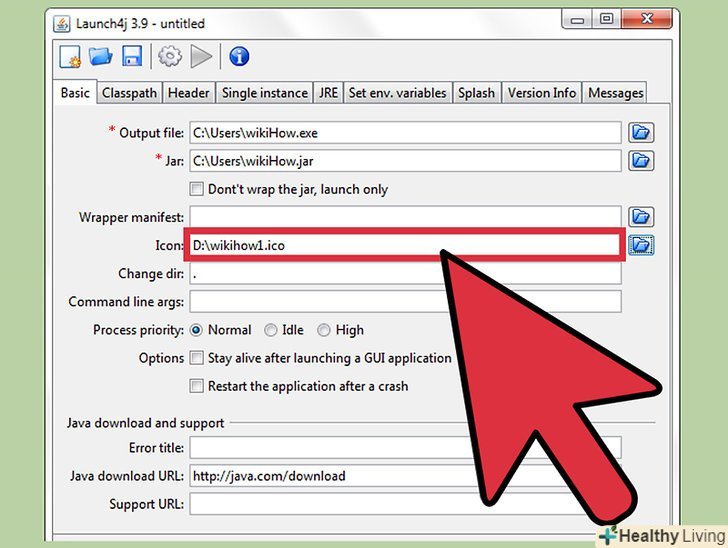Browse for the Wrapper manifest file
Image resolution: width=728 pixels, height=548 pixels.
click(x=641, y=216)
